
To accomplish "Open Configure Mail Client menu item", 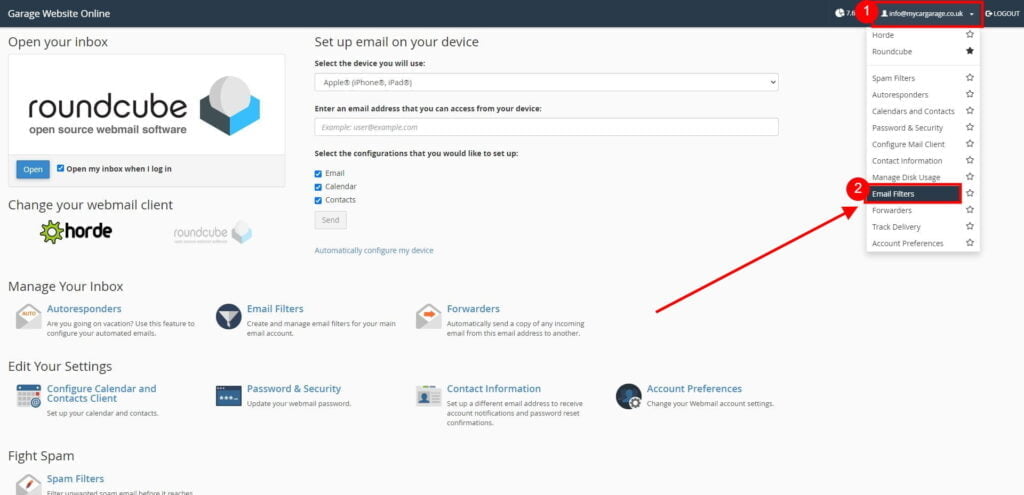I will click(908, 144).
